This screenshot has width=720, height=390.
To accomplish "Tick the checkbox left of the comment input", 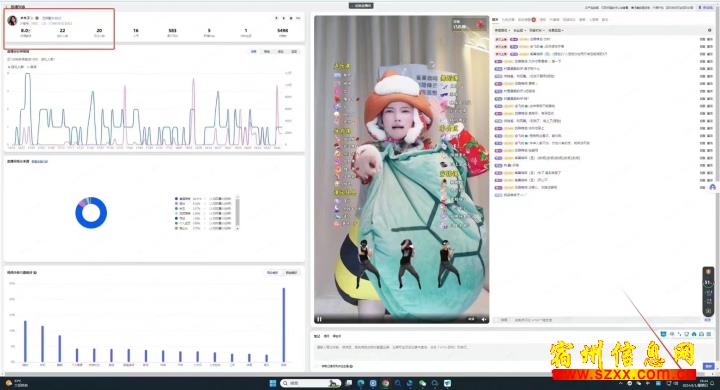I will 496,320.
